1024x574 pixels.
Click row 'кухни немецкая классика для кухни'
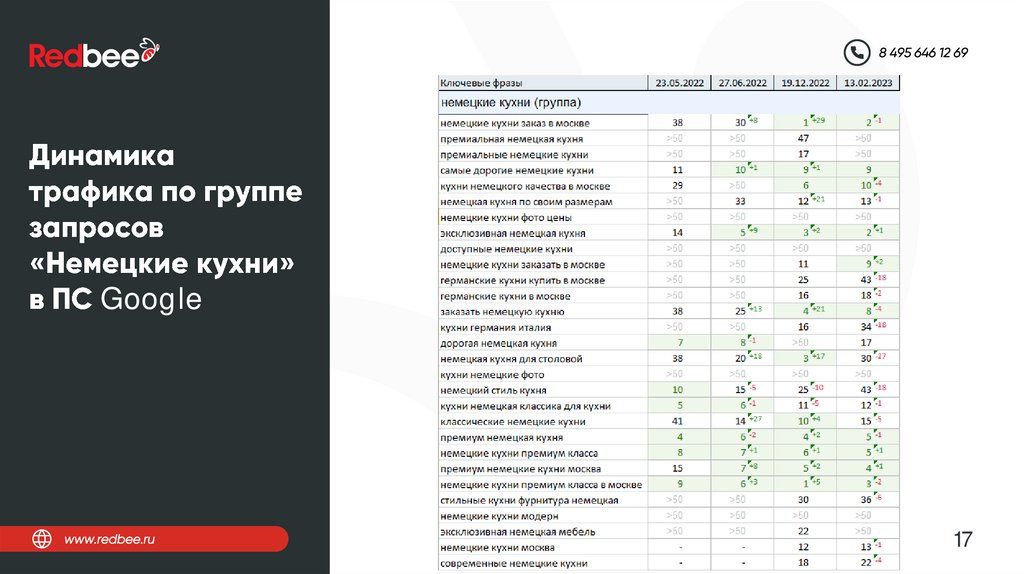[x=669, y=406]
